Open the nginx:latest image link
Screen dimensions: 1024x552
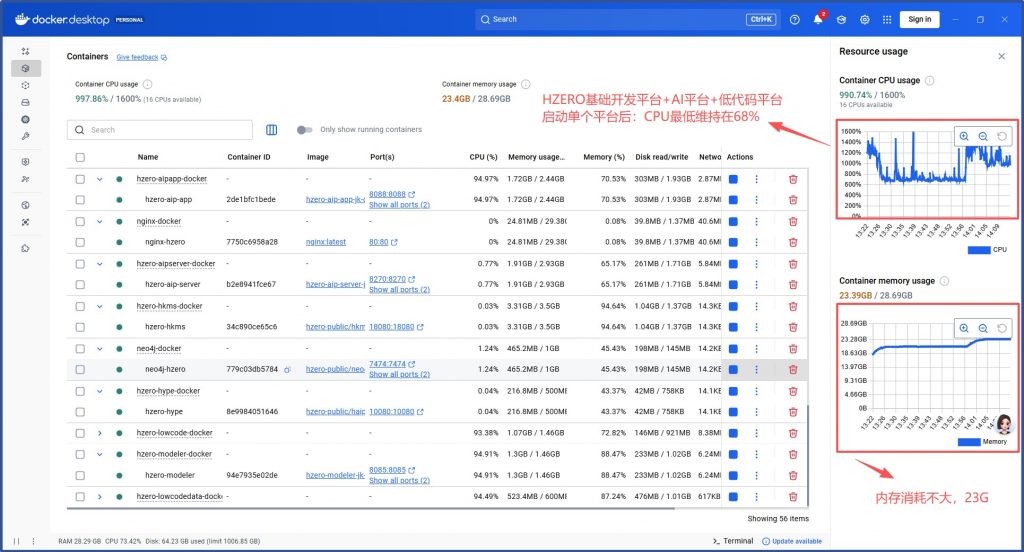click(325, 242)
